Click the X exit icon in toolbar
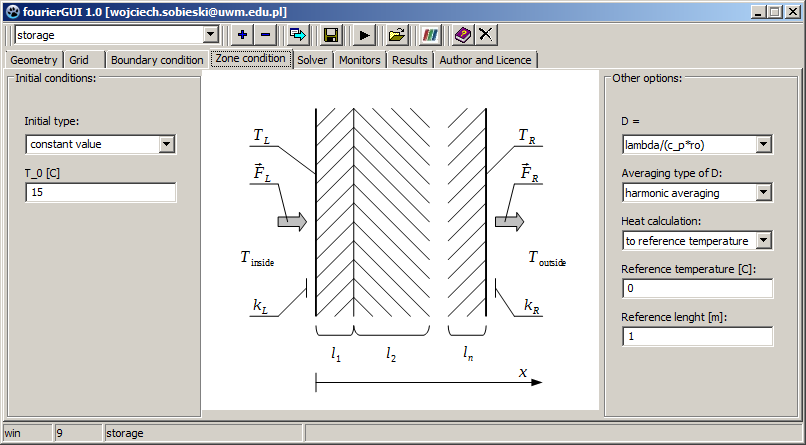Viewport: 806px width, 445px height. tap(486, 35)
